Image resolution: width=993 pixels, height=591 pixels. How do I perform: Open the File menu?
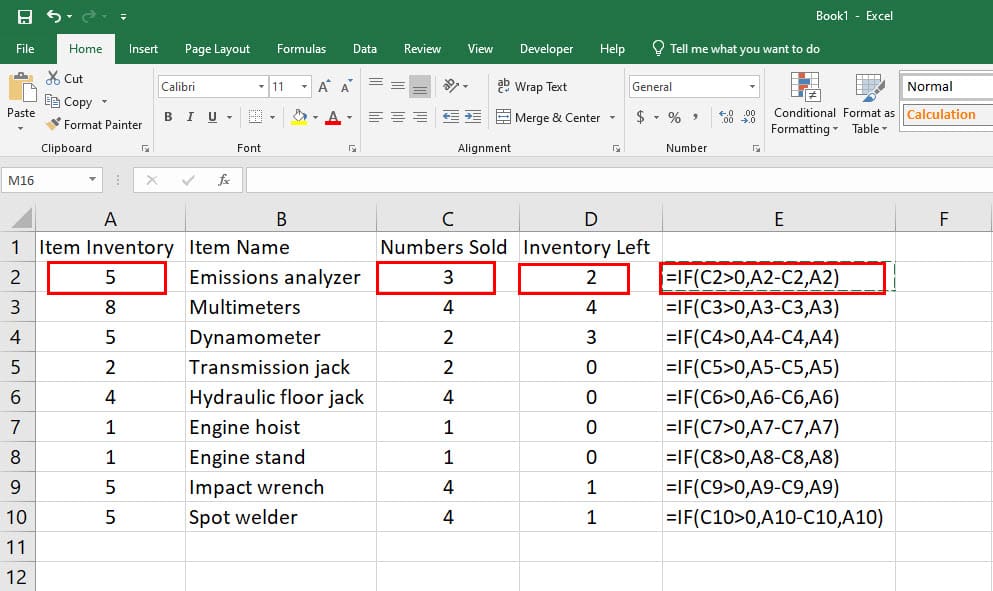click(25, 49)
